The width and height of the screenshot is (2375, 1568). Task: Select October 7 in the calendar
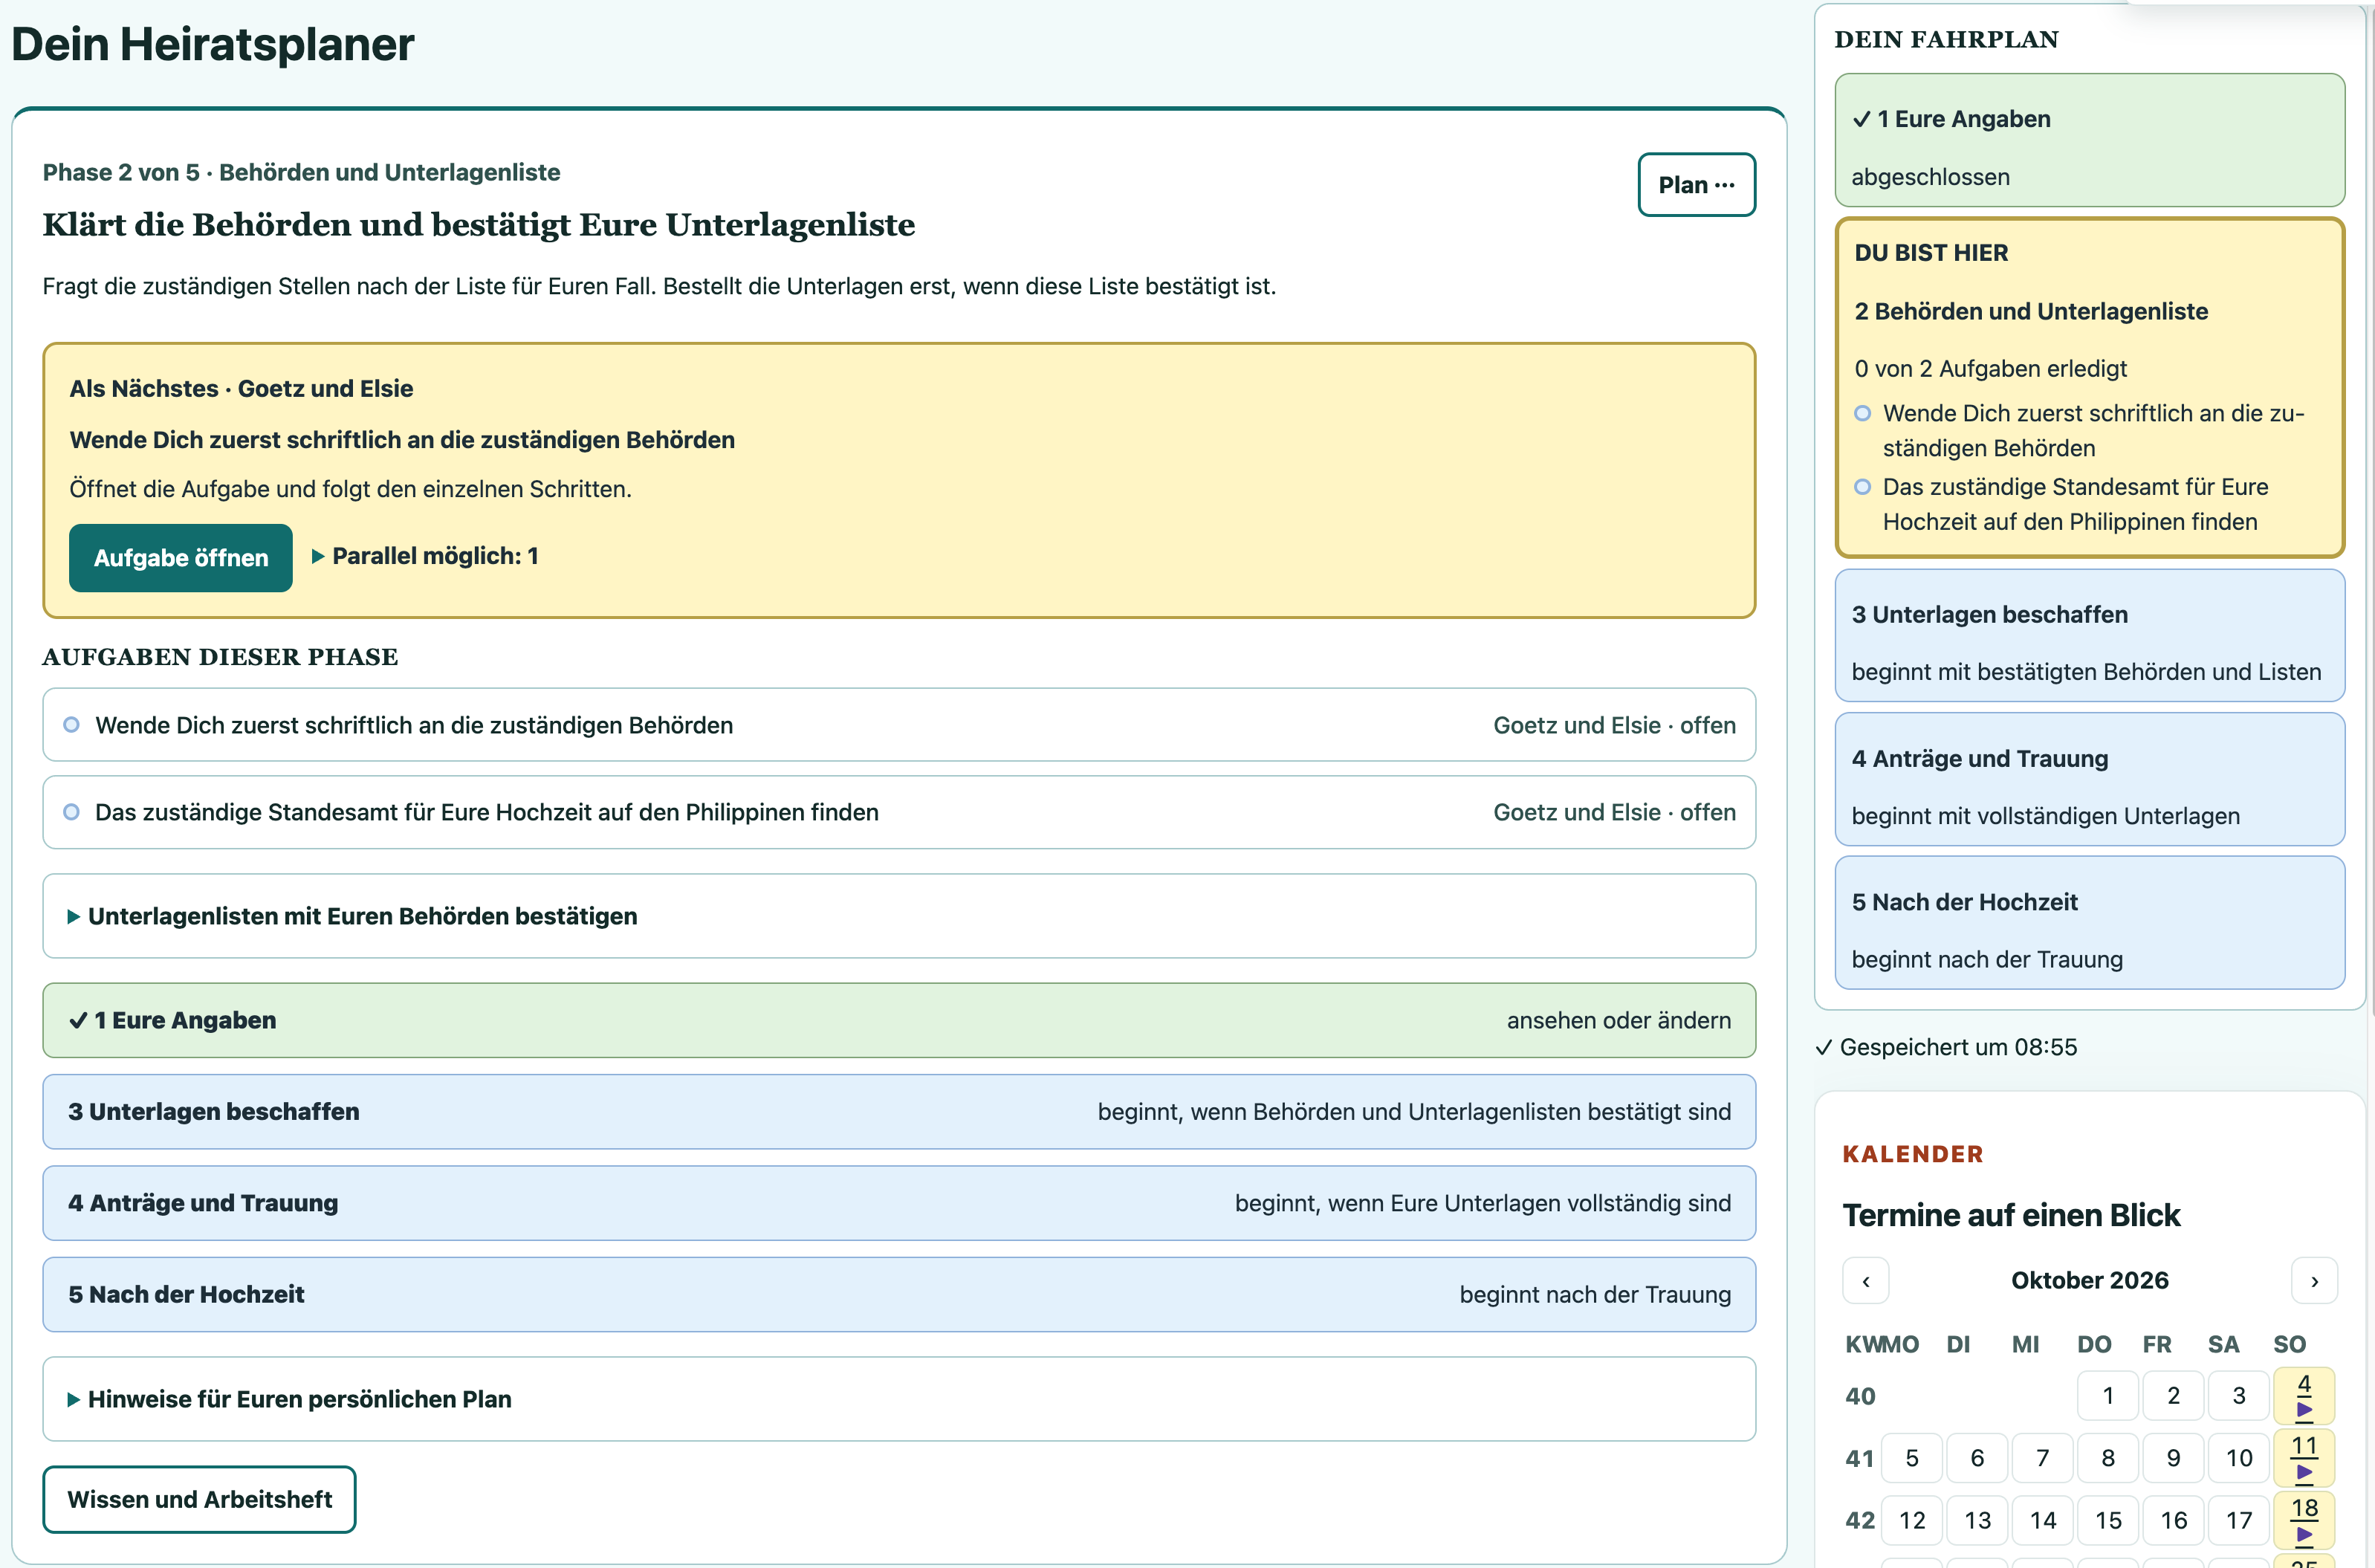tap(2042, 1459)
